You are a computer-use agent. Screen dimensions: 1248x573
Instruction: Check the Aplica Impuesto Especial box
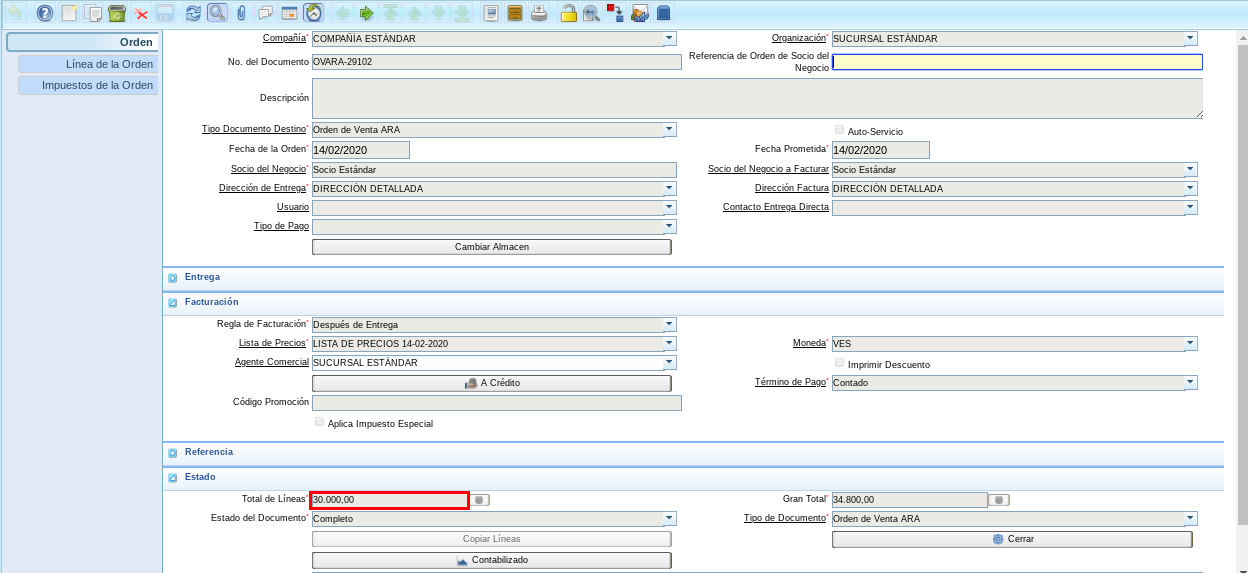click(x=319, y=422)
